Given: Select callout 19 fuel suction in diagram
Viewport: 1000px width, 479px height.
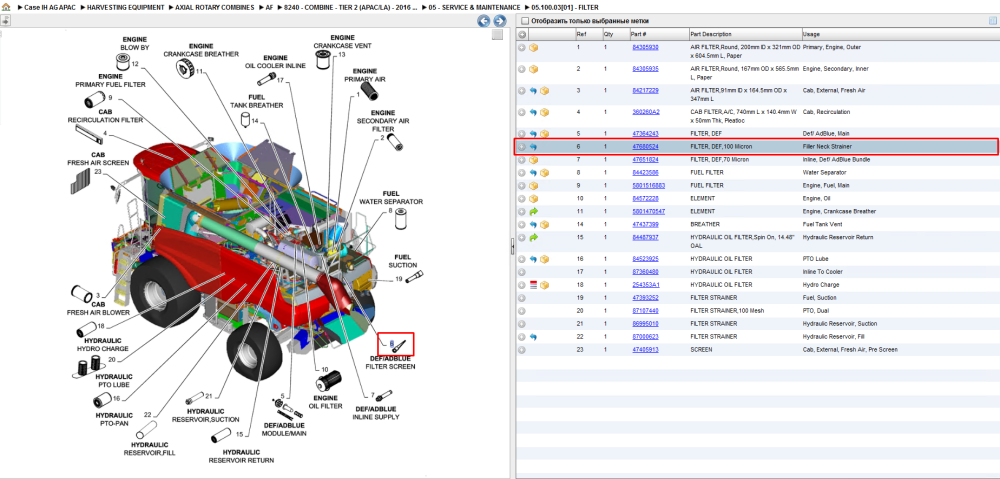Looking at the screenshot, I should 399,279.
